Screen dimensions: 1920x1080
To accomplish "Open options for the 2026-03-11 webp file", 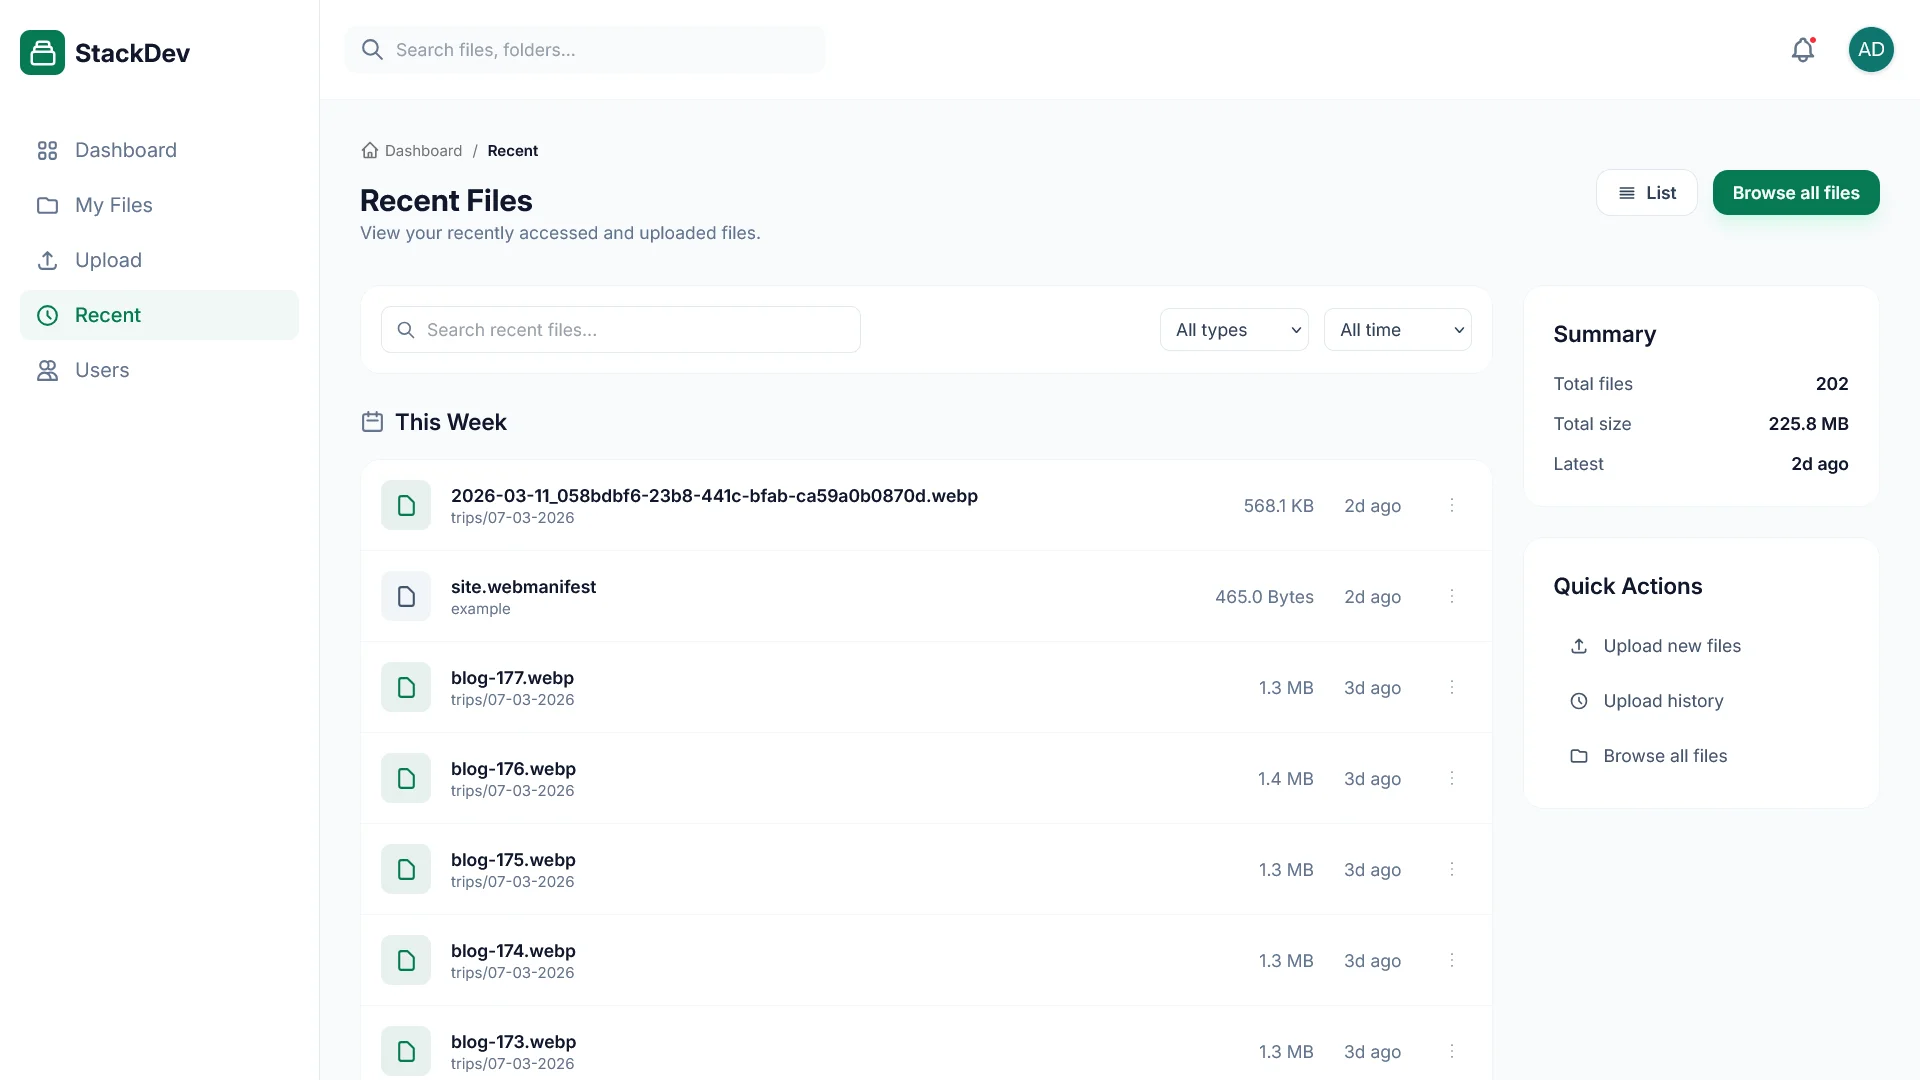I will [1452, 505].
